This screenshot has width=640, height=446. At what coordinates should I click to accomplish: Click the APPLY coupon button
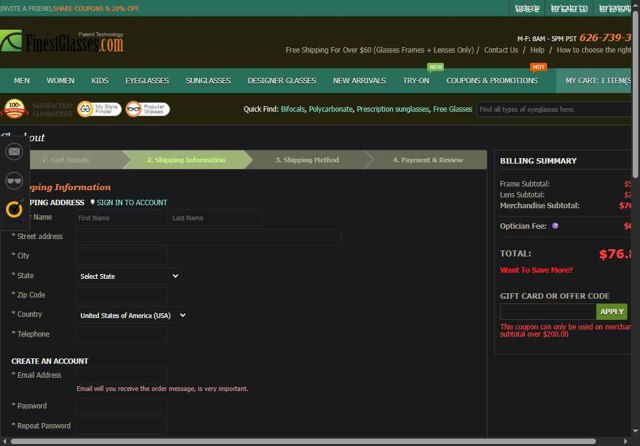[611, 312]
